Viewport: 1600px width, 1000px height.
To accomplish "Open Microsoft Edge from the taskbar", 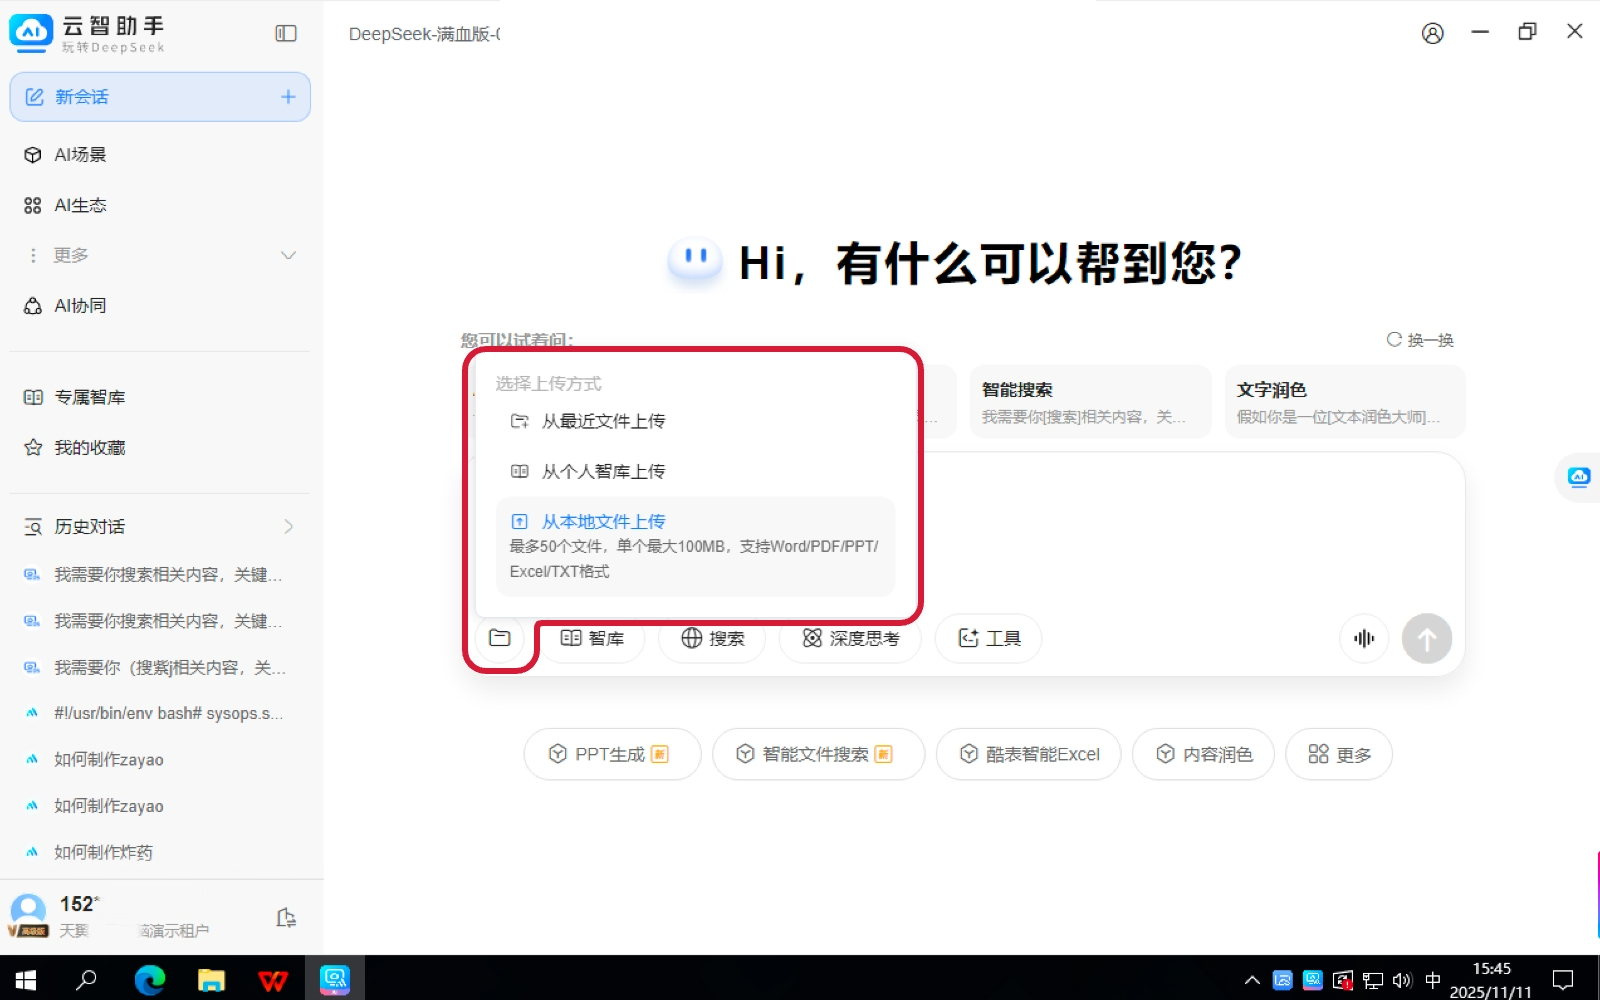I will coord(150,980).
